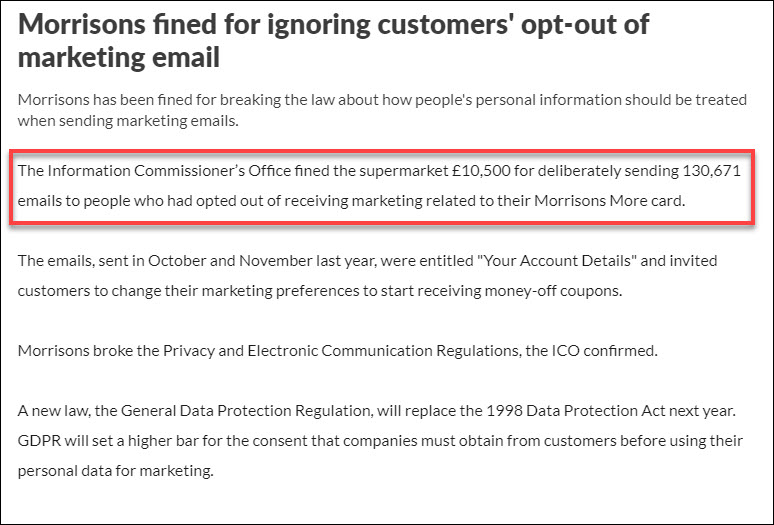Screen dimensions: 774x525
Task: Click the words 'personal data for marketing'
Action: (115, 471)
